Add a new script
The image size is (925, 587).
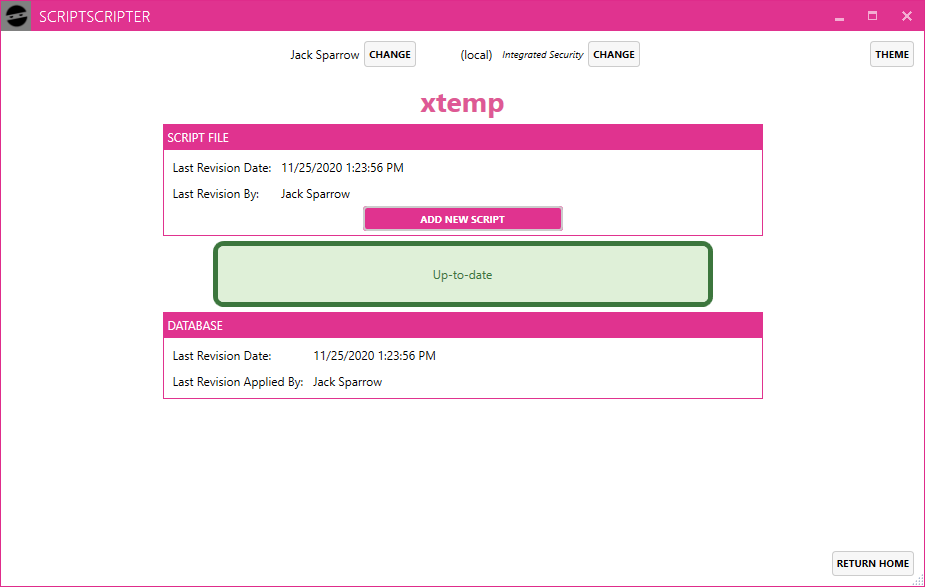tap(462, 219)
